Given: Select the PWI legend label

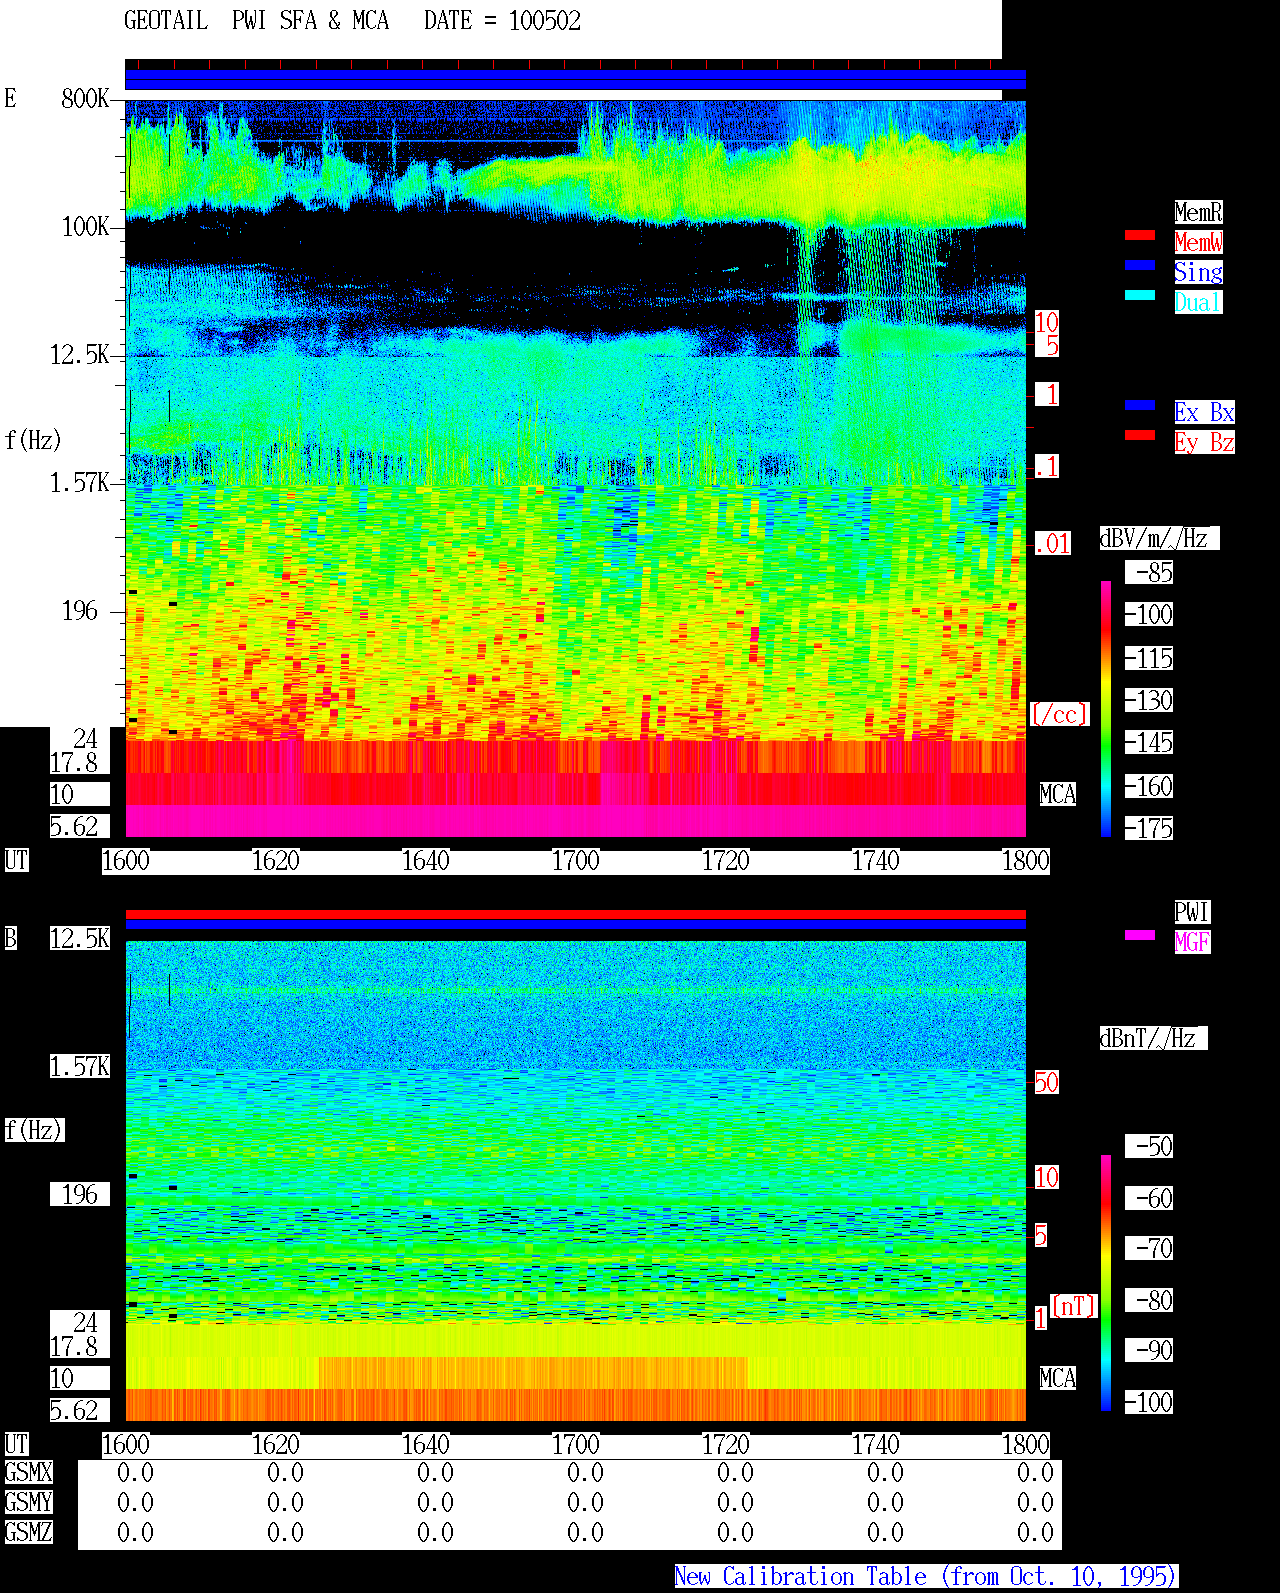Looking at the screenshot, I should click(x=1192, y=912).
